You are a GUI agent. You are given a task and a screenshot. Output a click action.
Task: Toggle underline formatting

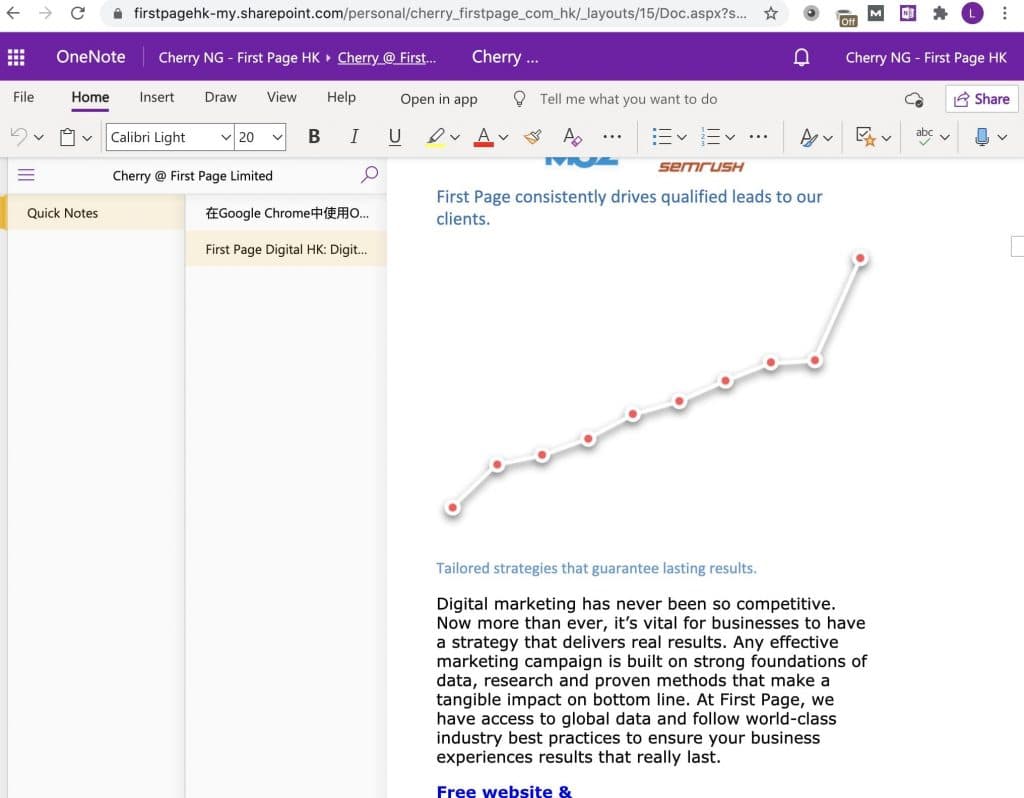[x=394, y=137]
